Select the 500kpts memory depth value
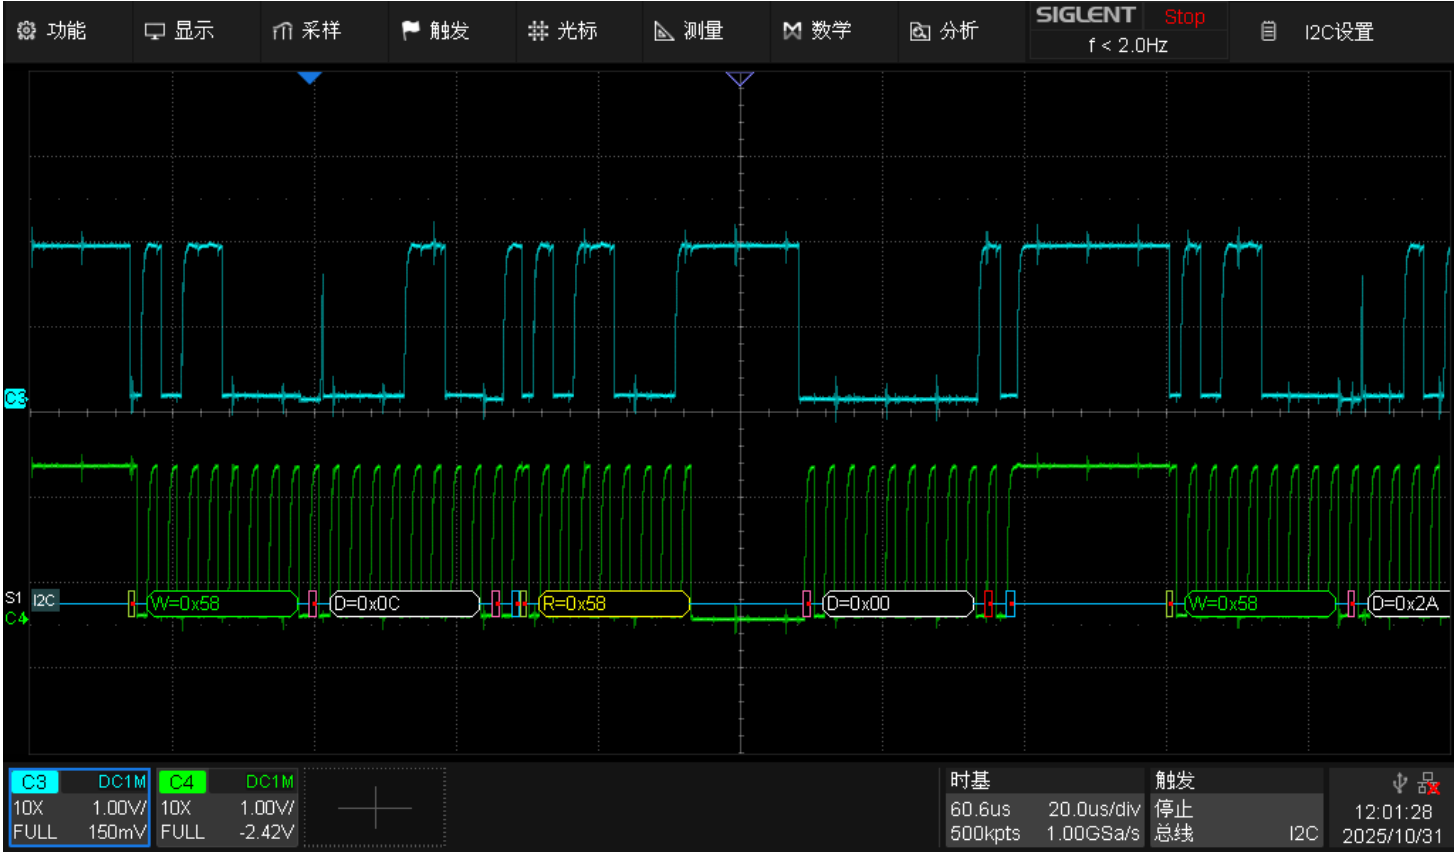Image resolution: width=1454 pixels, height=852 pixels. tap(985, 833)
